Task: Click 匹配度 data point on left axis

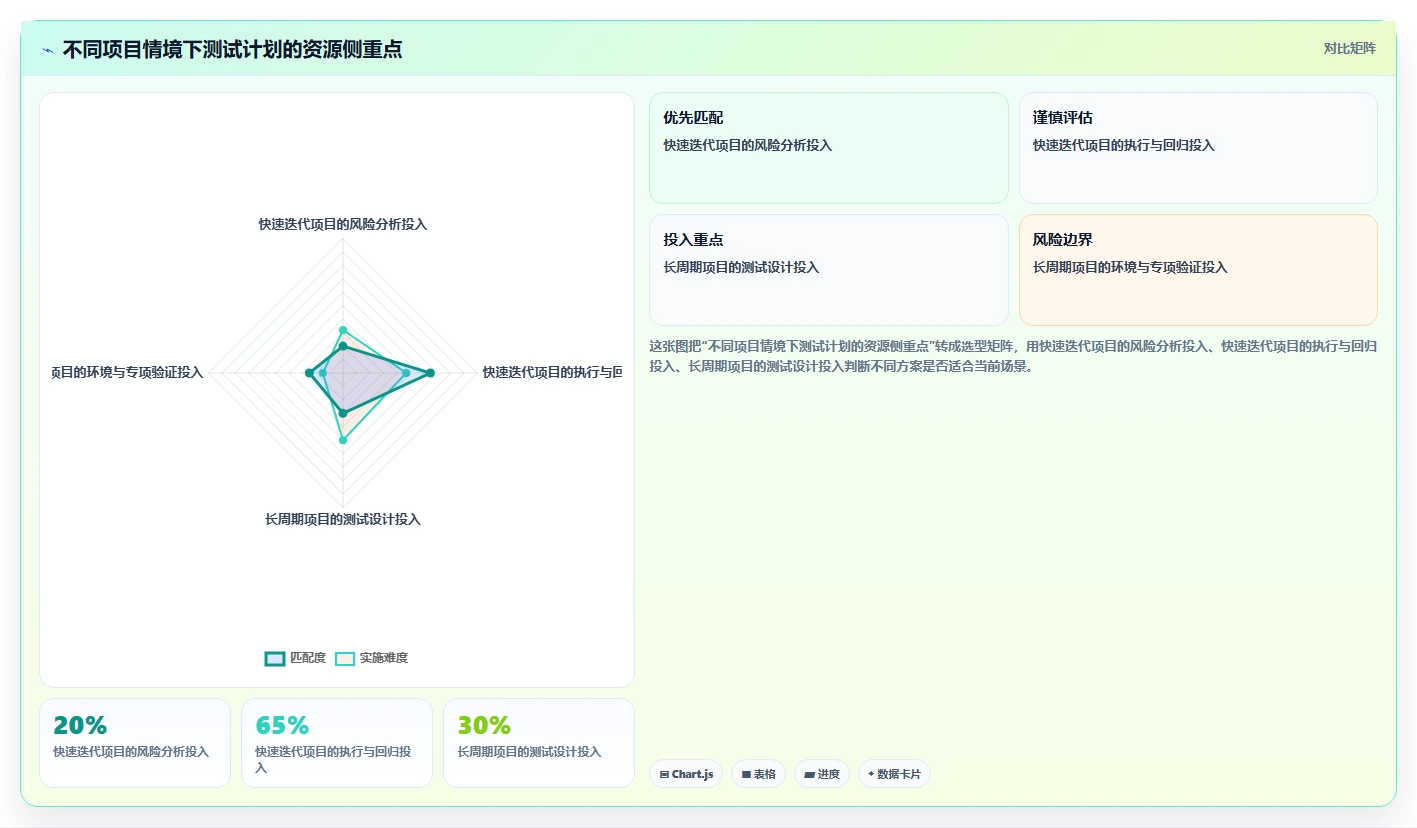Action: pyautogui.click(x=309, y=373)
